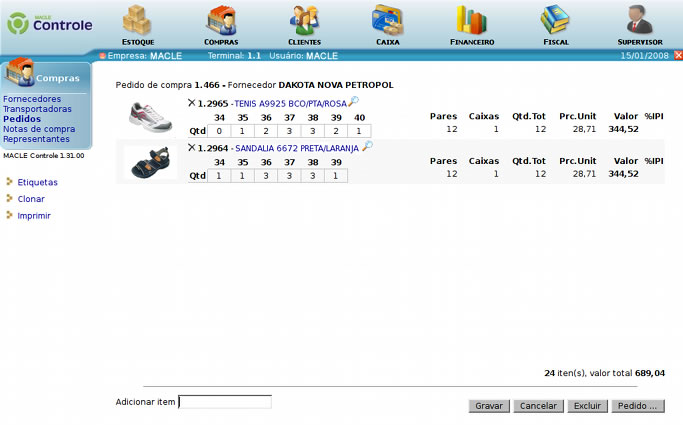Screen dimensions: 683x425
Task: Edit size 40 quantity for TENIS A9925
Action: tap(359, 131)
